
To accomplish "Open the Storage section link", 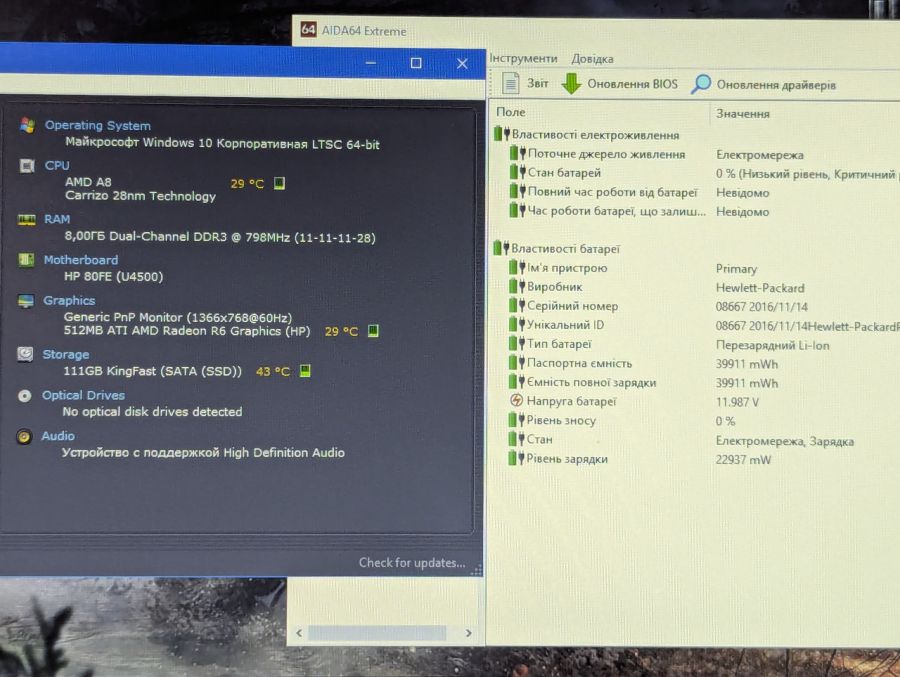I will (x=65, y=354).
